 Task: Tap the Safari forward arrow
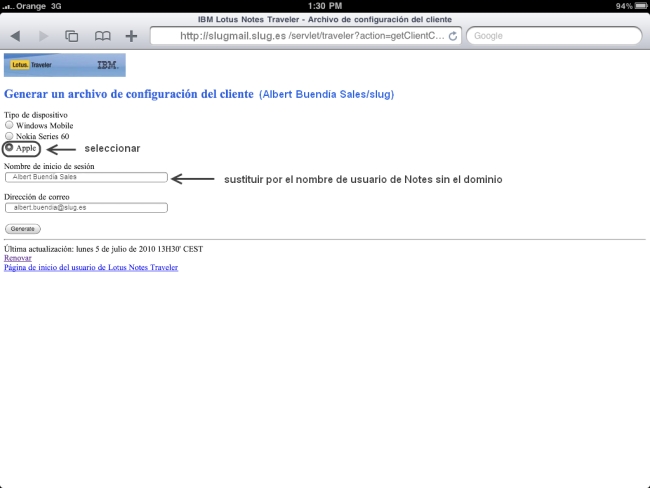pos(43,36)
